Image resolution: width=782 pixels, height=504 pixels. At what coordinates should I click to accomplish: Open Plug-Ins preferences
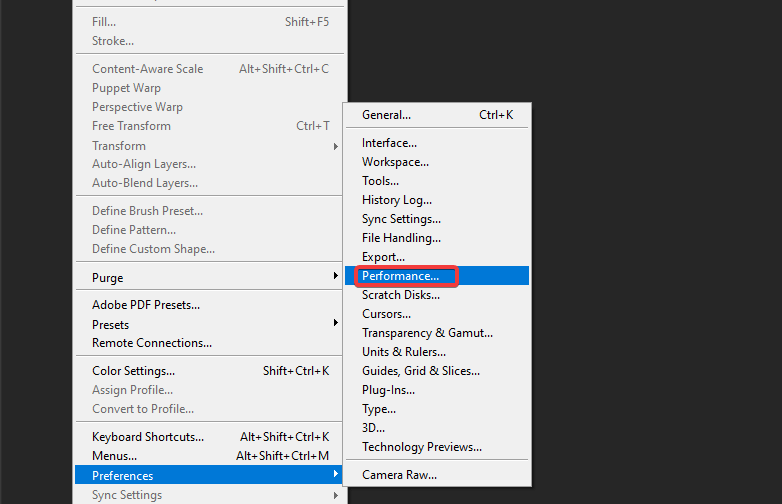tap(437, 390)
